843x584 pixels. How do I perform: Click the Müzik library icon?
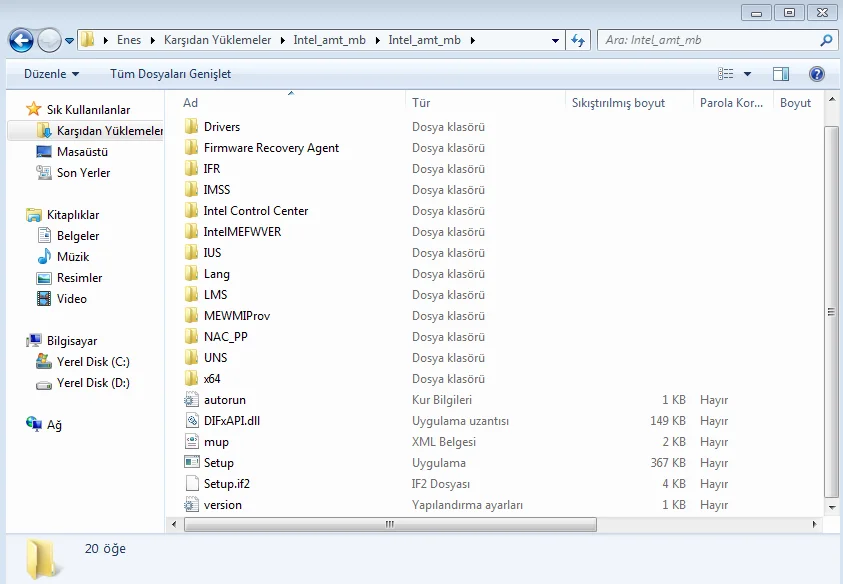tap(44, 257)
